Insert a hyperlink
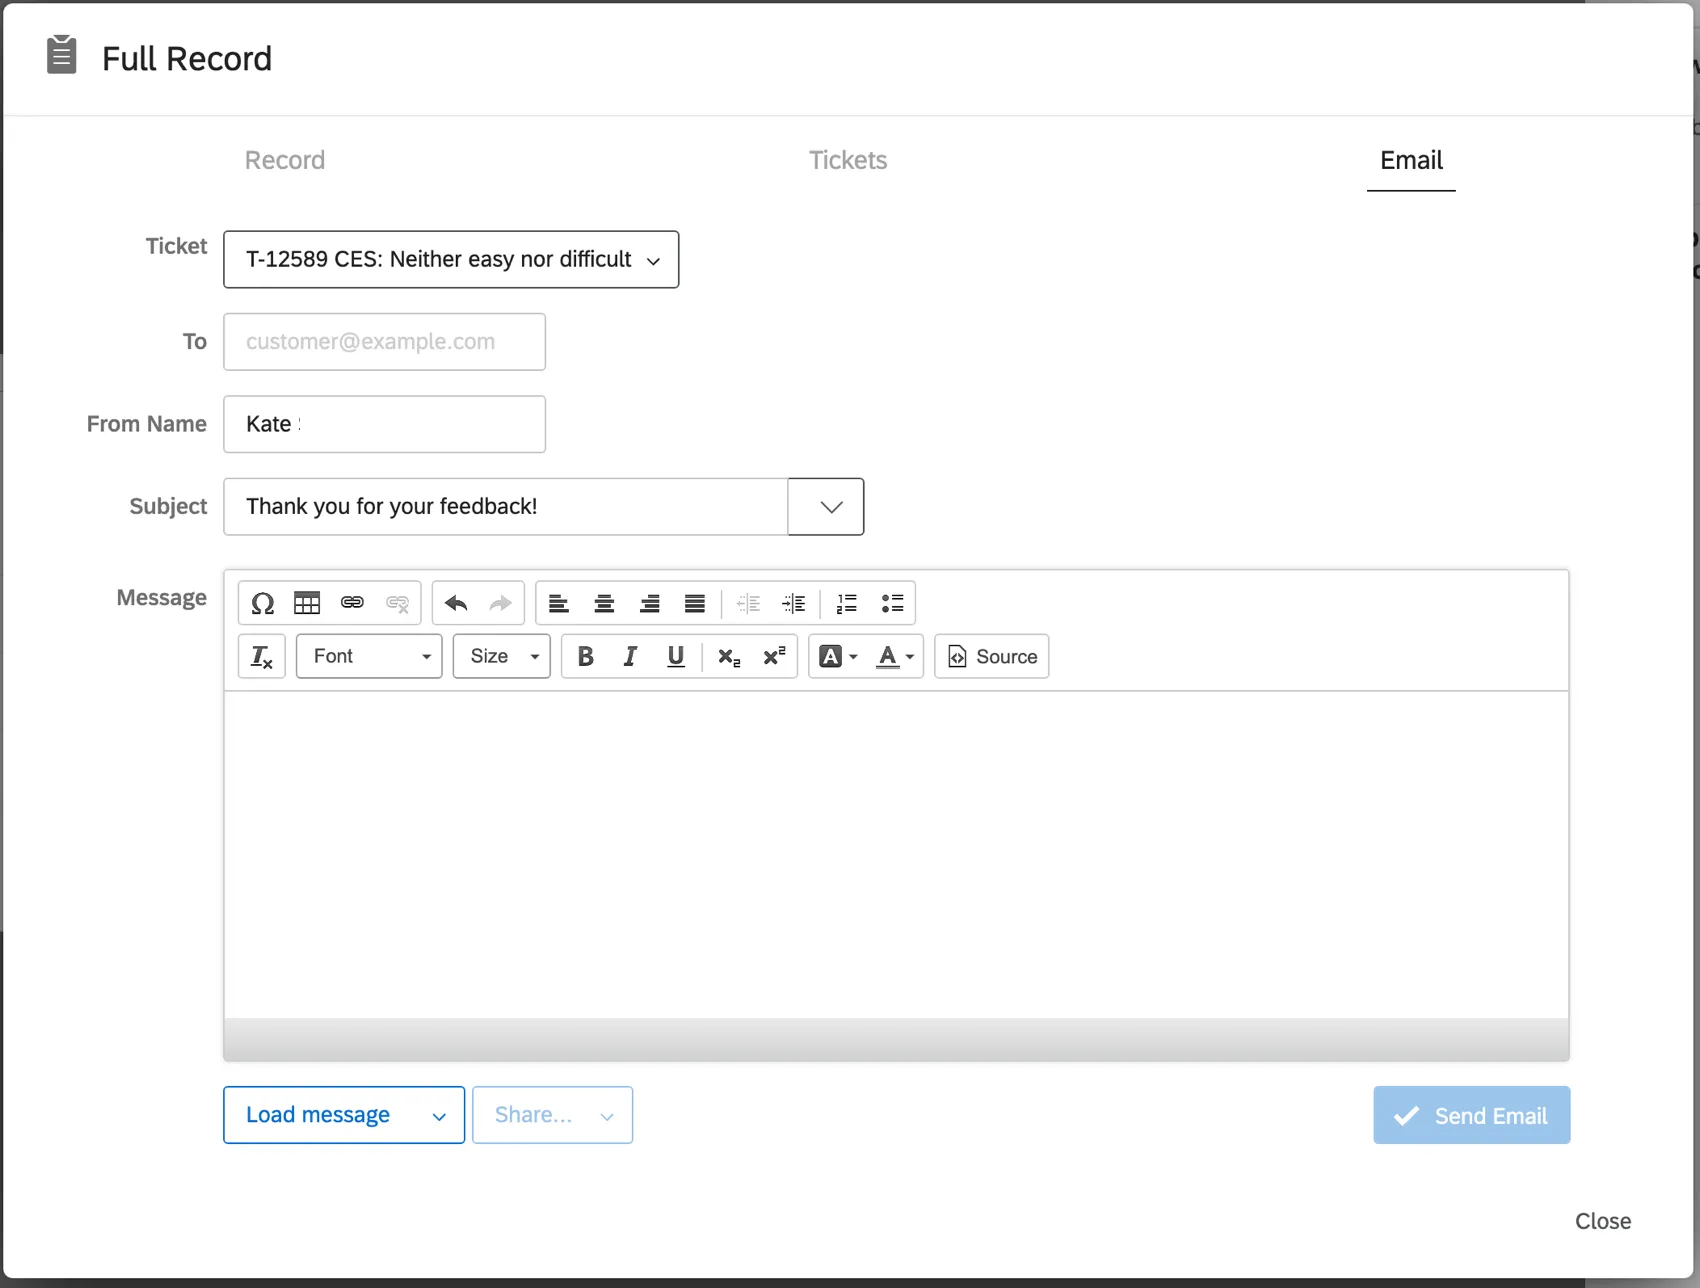 352,603
